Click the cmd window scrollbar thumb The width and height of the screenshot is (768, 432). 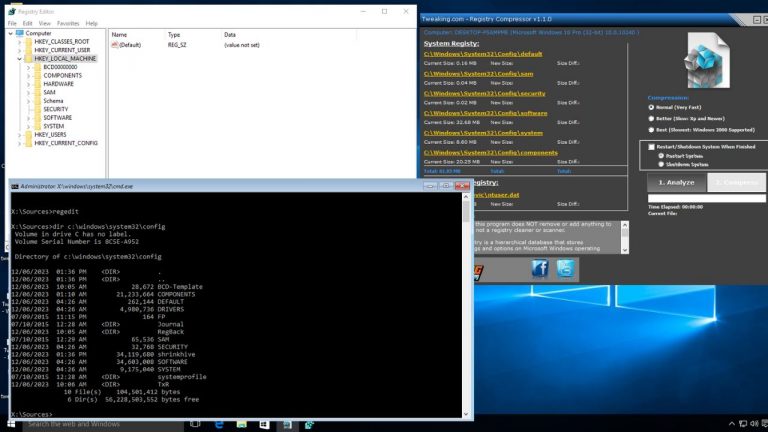[466, 211]
